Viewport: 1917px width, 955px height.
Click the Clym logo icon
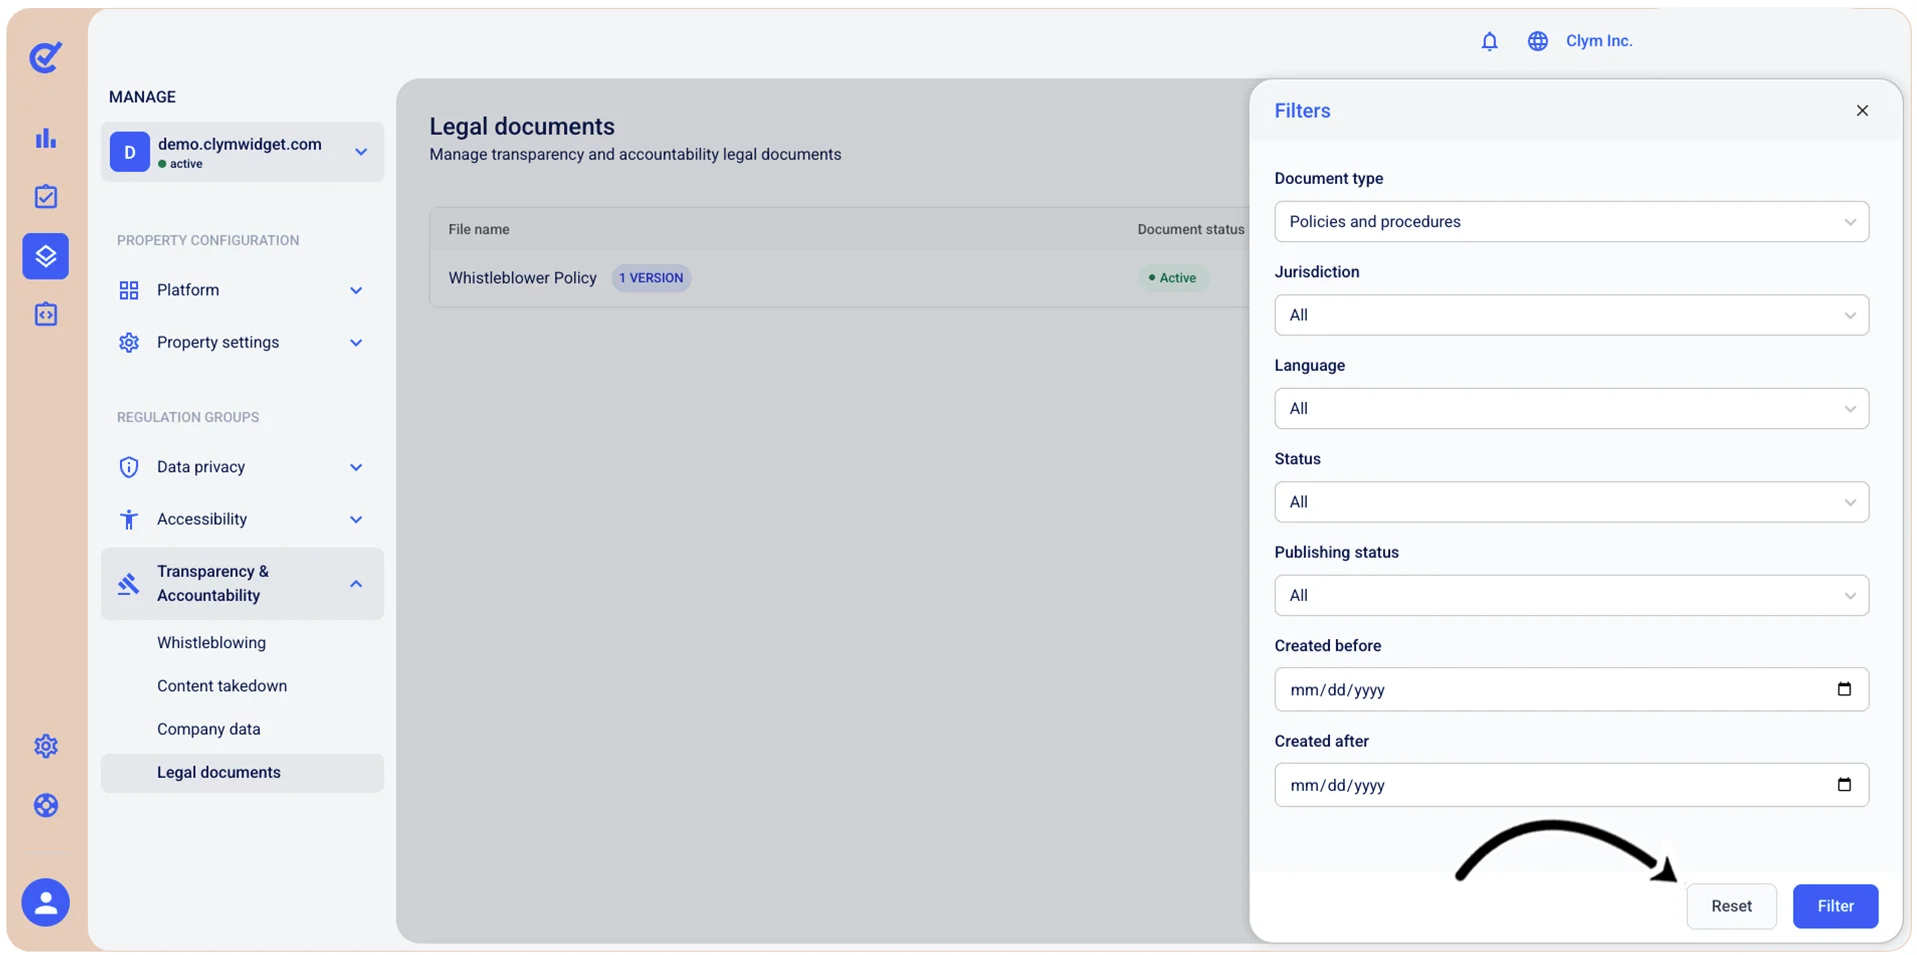tap(45, 57)
